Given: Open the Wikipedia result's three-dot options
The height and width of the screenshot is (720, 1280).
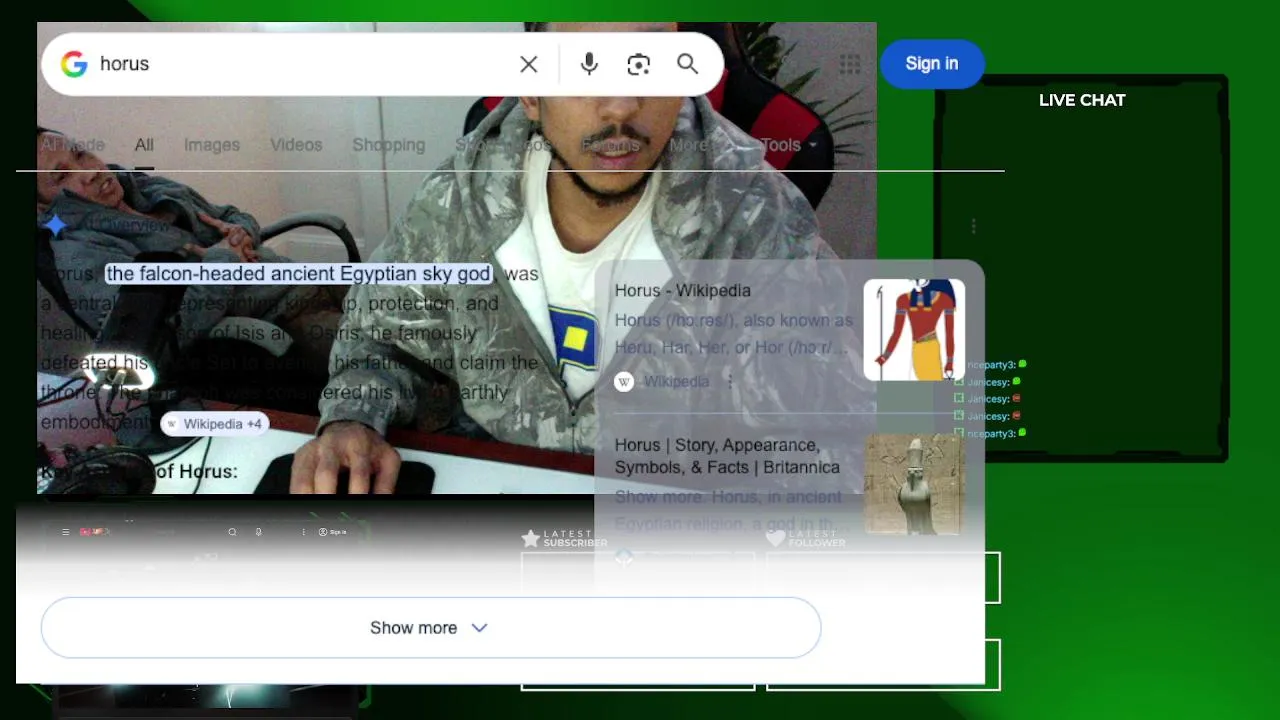Looking at the screenshot, I should pyautogui.click(x=730, y=382).
